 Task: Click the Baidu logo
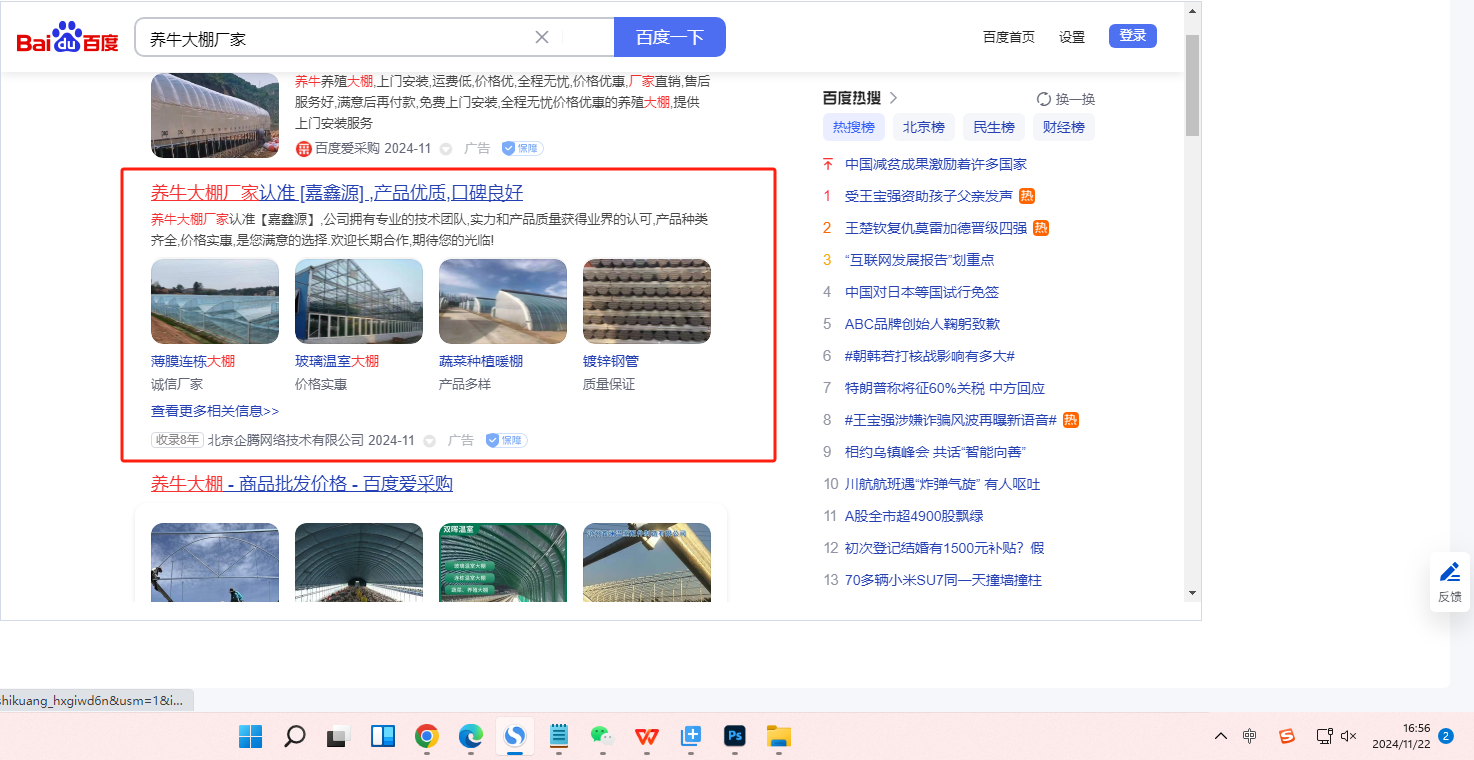(67, 38)
